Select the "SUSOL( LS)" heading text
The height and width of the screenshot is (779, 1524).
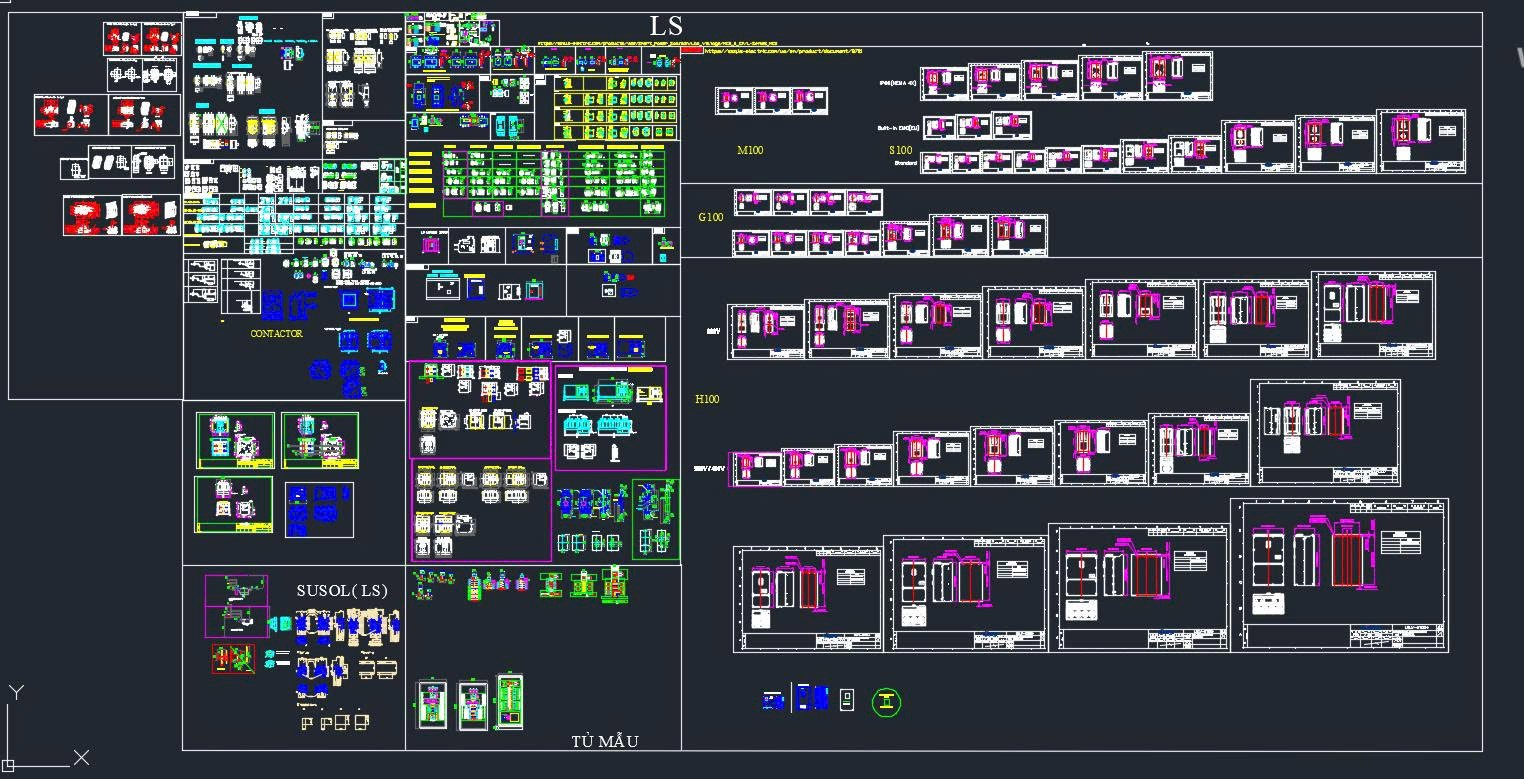click(x=342, y=591)
